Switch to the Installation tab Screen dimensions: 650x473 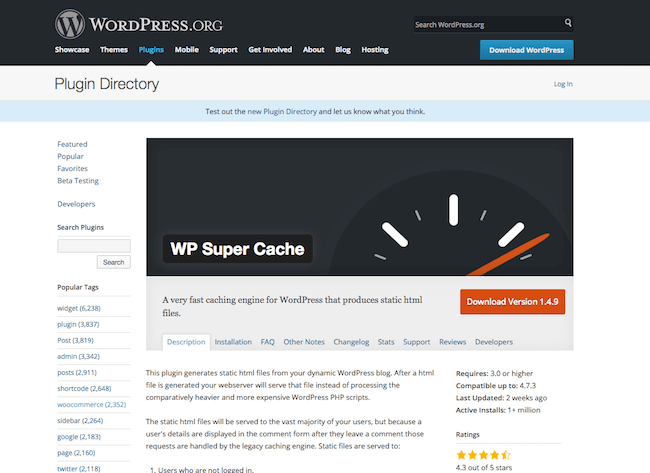pyautogui.click(x=233, y=342)
